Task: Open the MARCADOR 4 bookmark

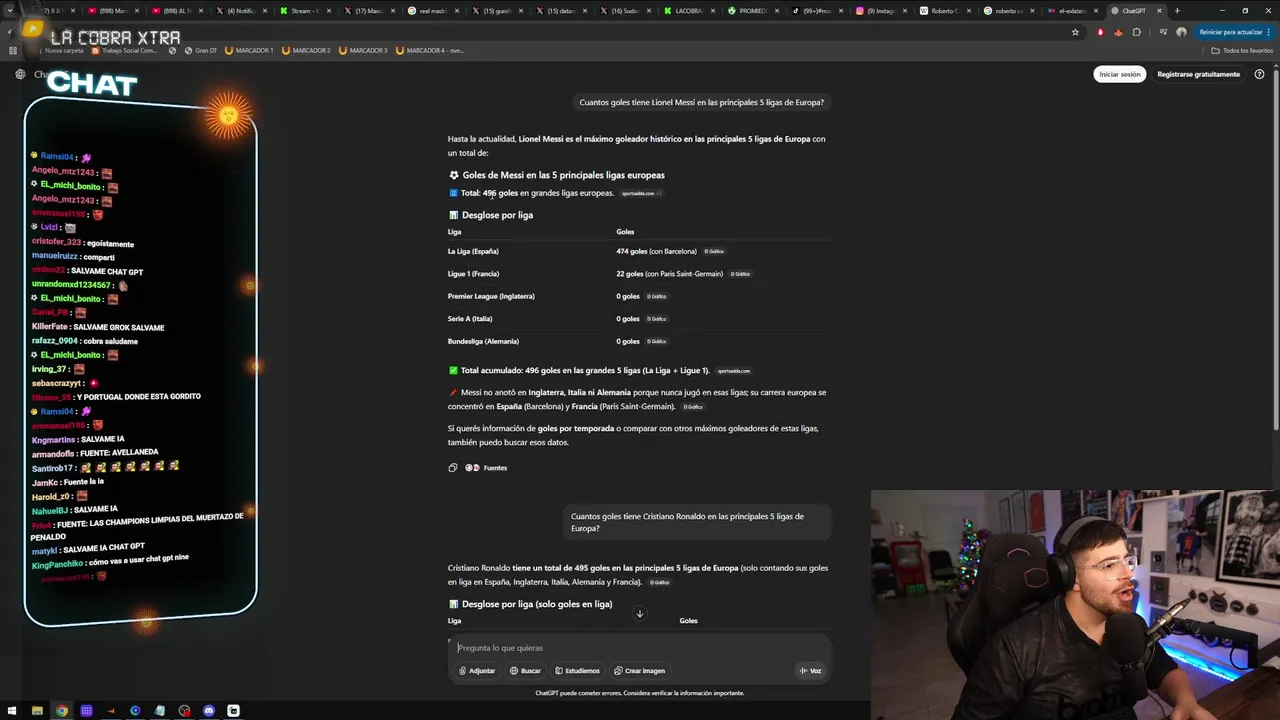Action: tap(430, 50)
